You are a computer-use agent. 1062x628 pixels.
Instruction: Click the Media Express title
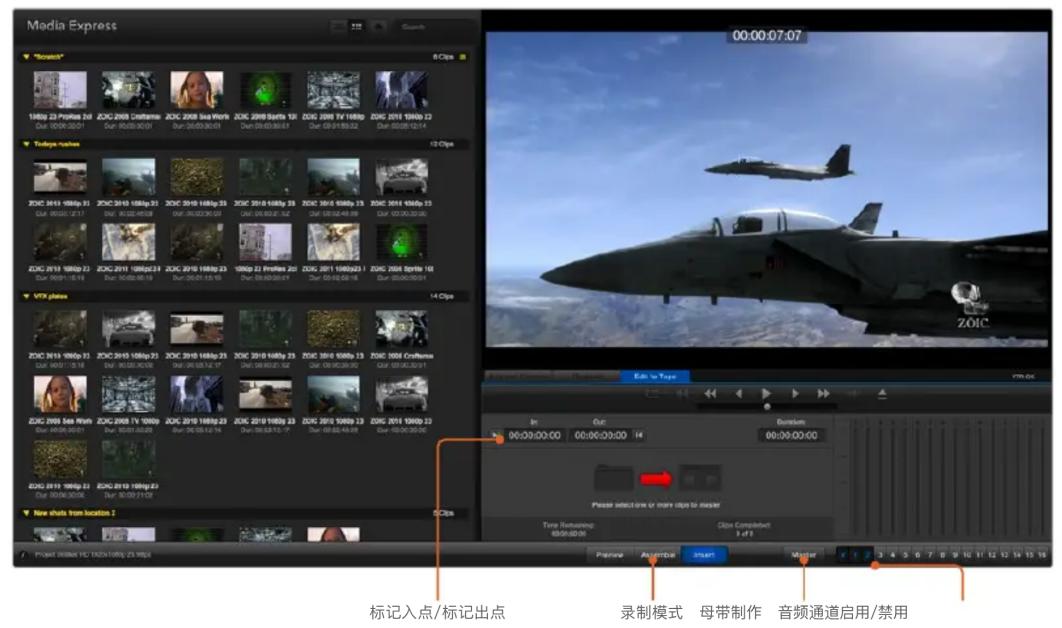[x=72, y=26]
